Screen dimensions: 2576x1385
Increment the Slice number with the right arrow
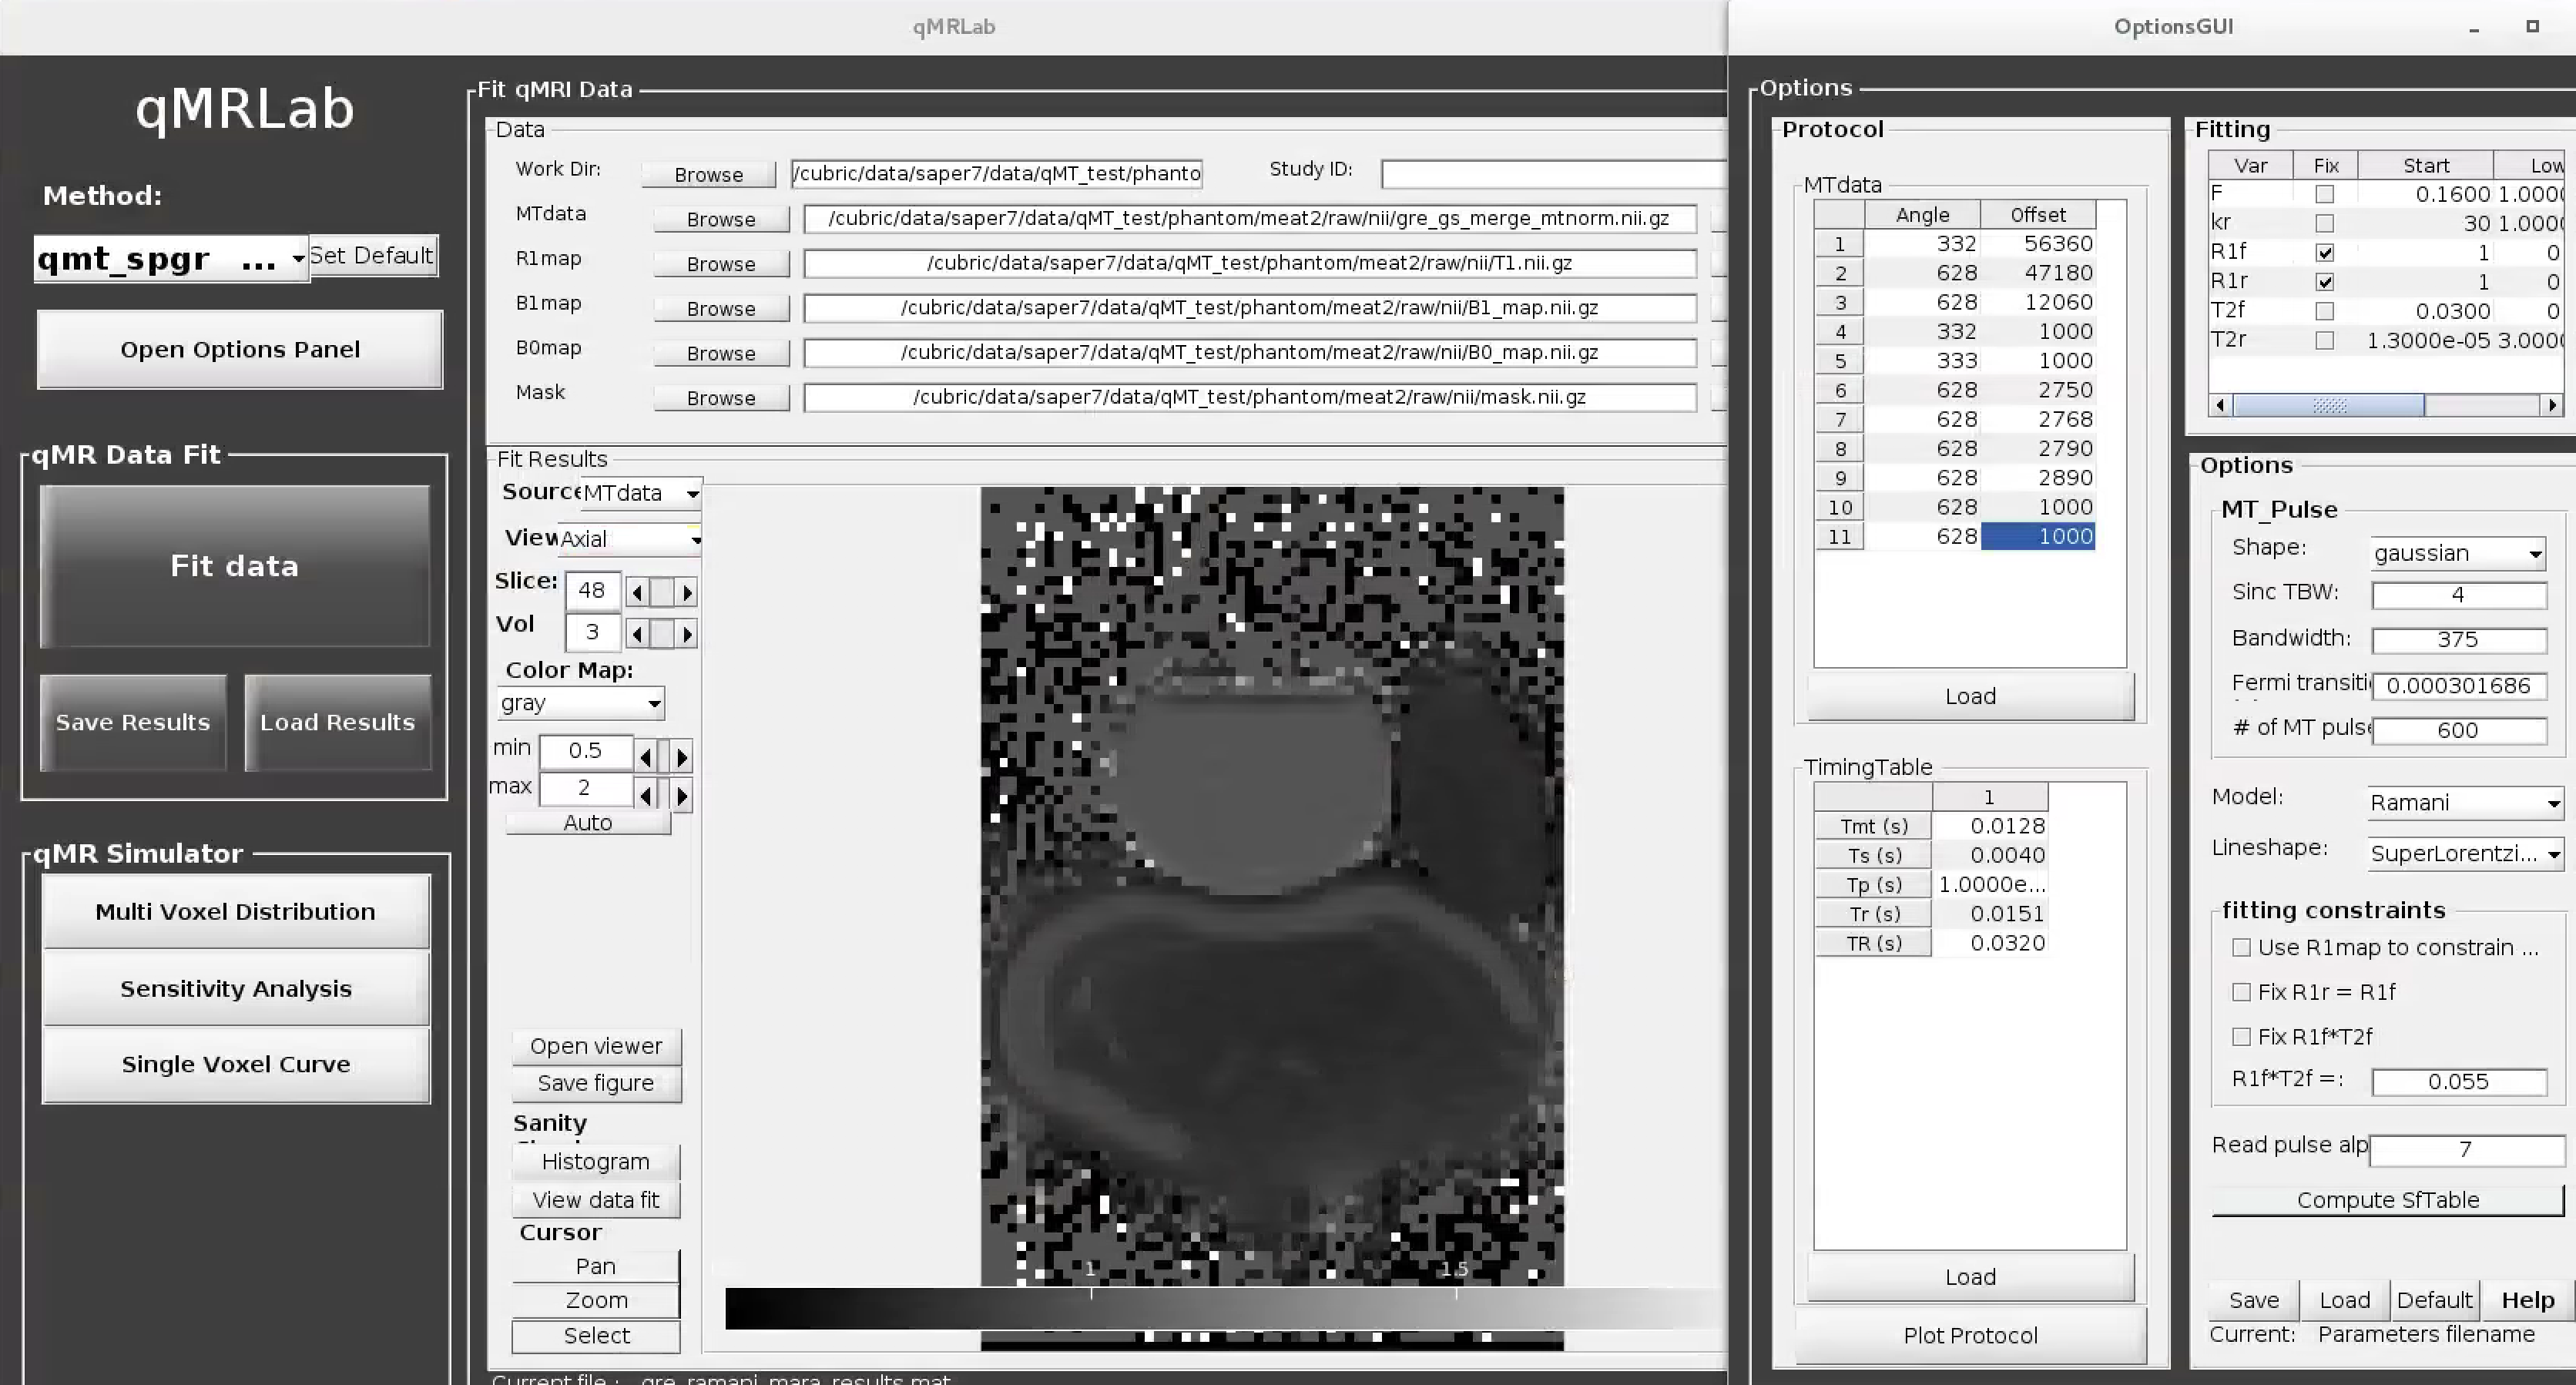click(688, 591)
